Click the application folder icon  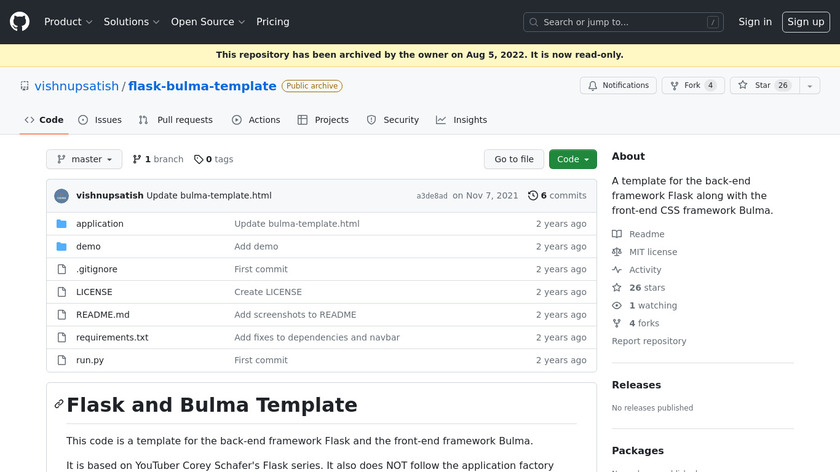click(x=61, y=224)
